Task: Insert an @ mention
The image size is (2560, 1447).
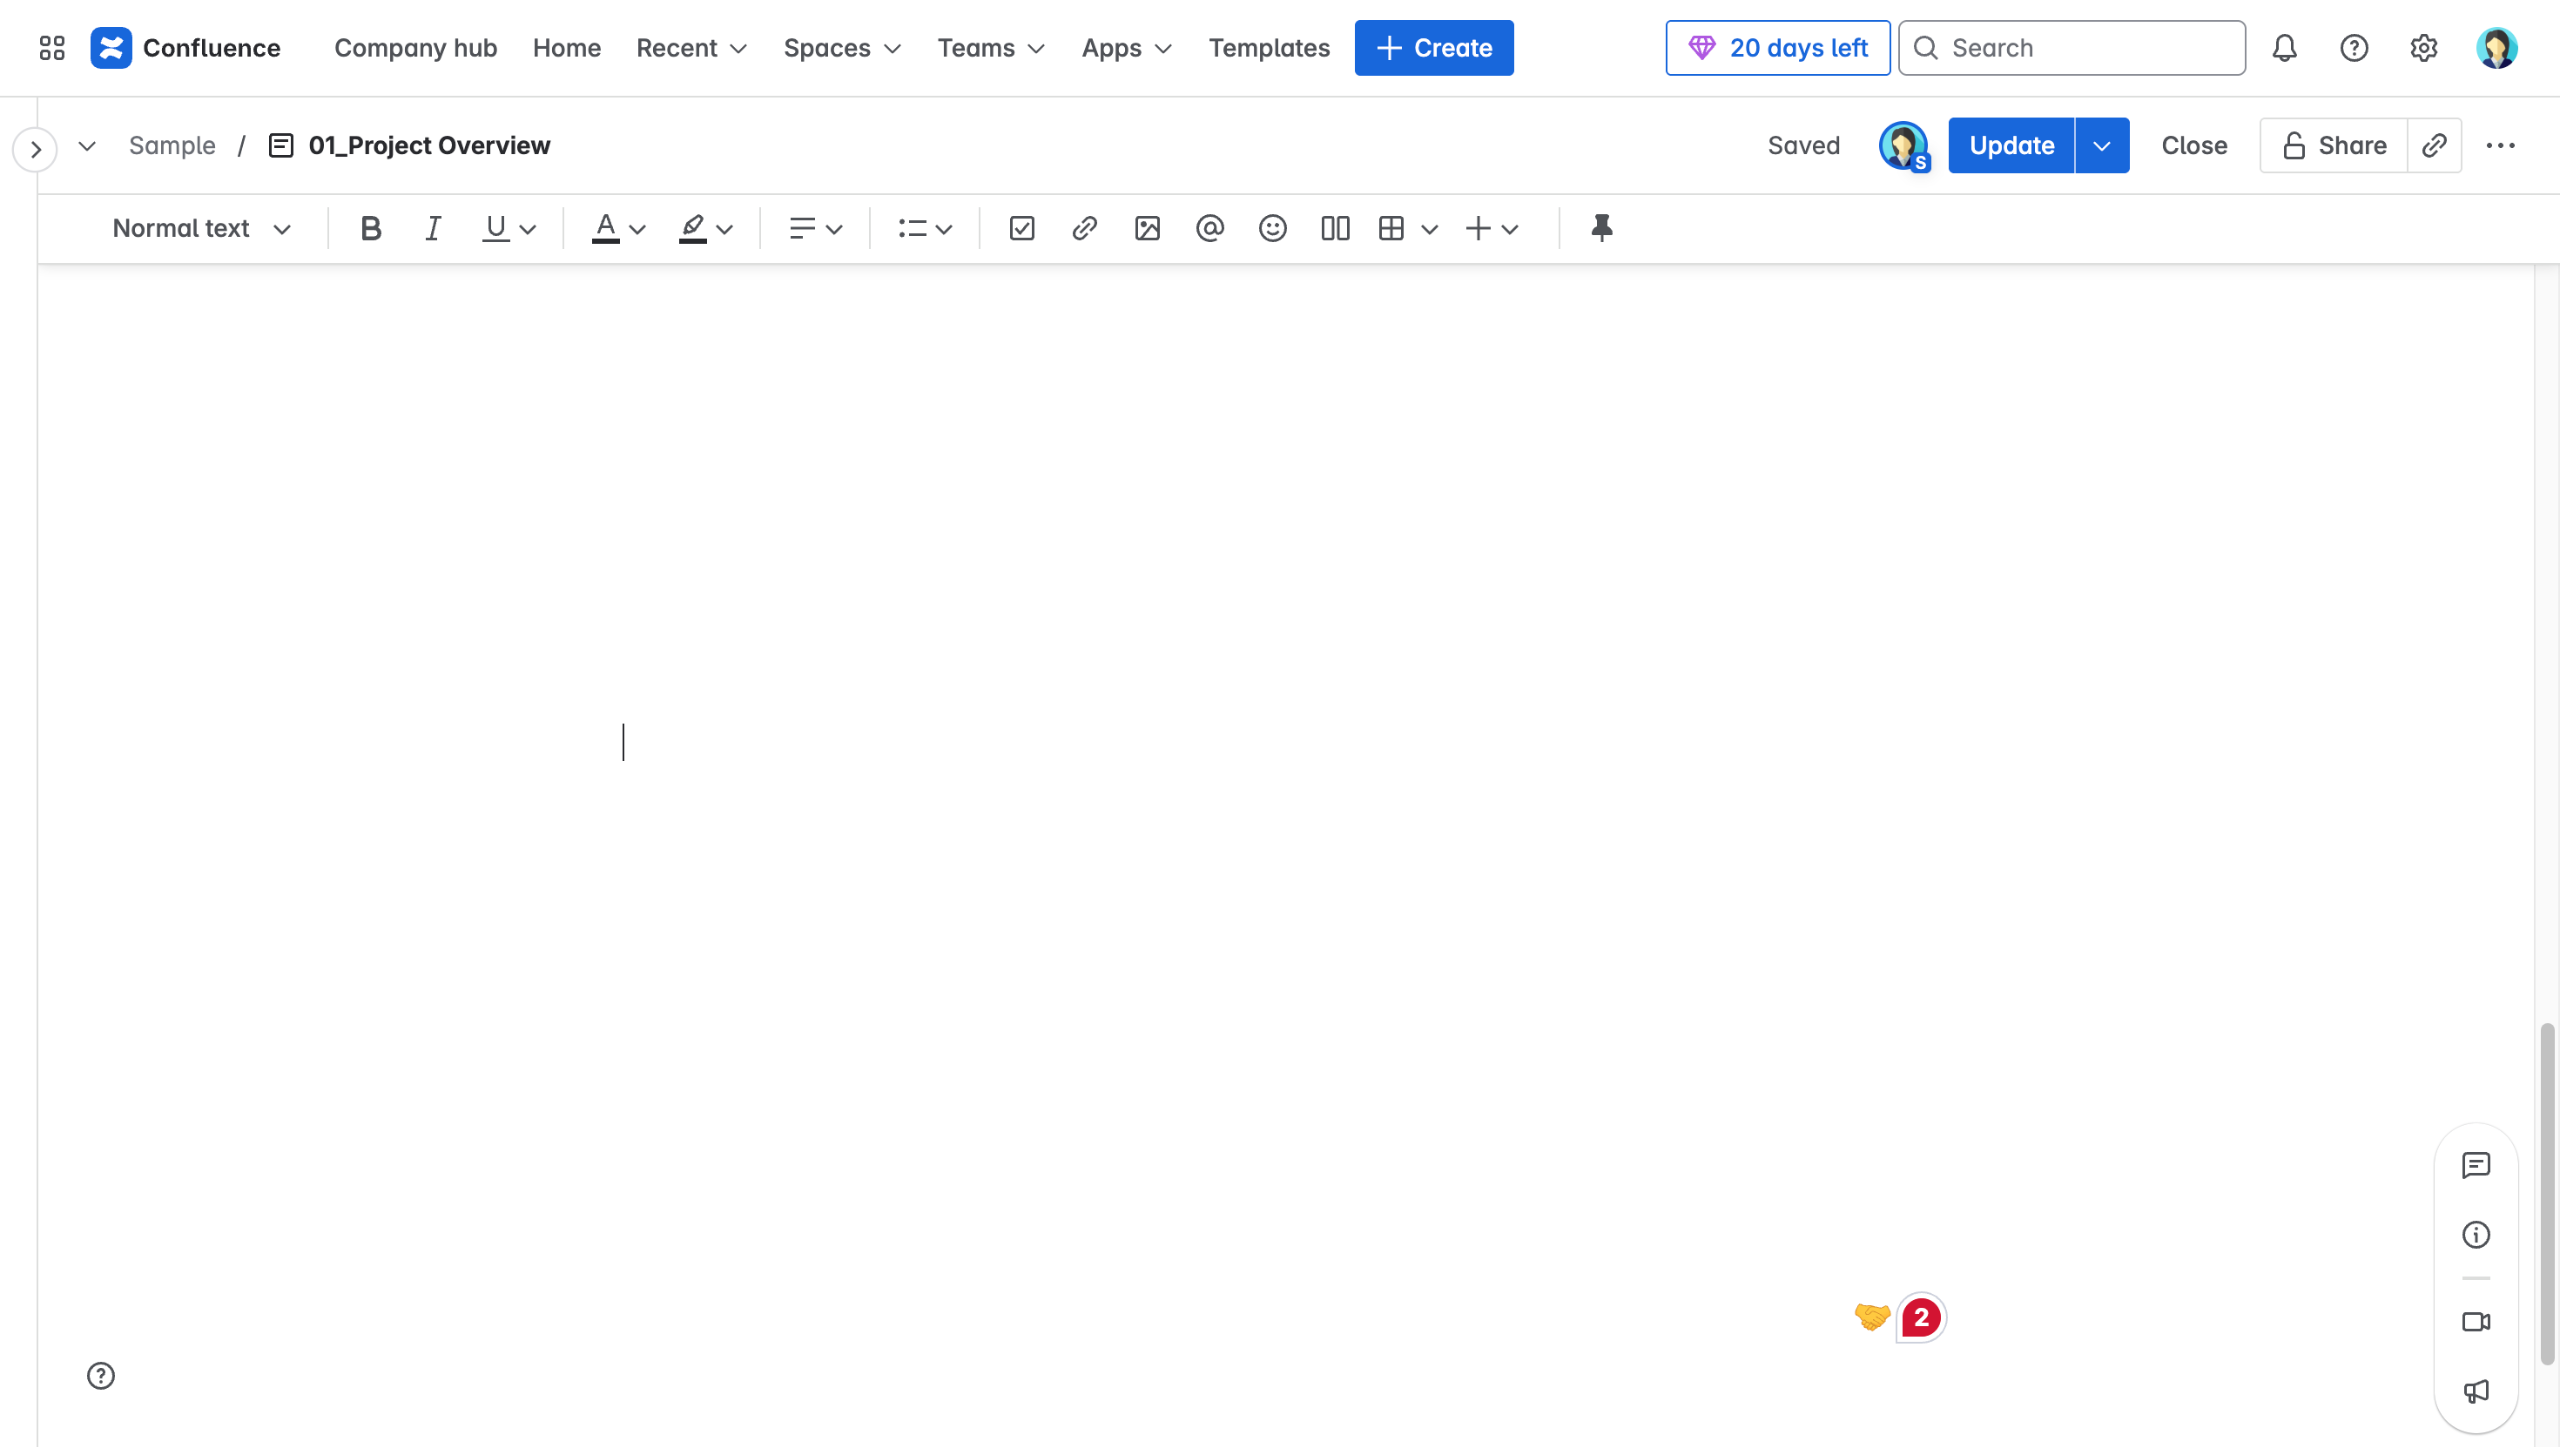Action: click(x=1209, y=229)
